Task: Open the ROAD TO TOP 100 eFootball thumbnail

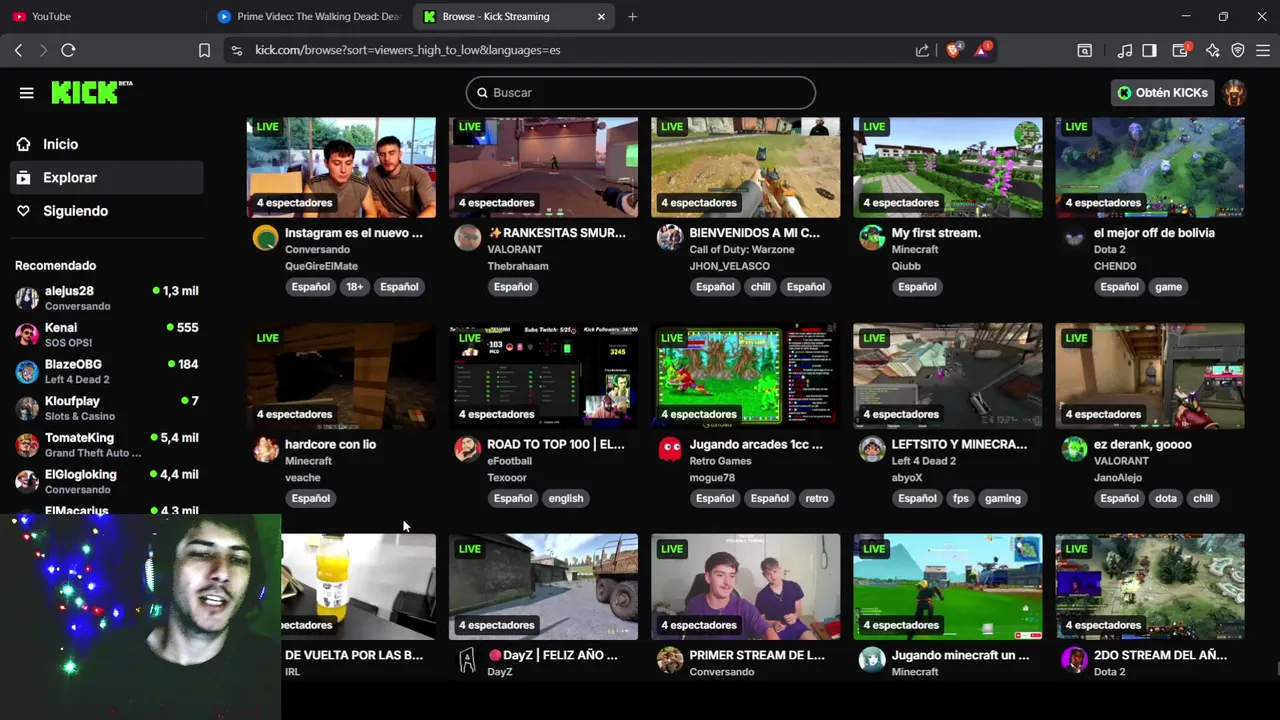Action: coord(543,376)
